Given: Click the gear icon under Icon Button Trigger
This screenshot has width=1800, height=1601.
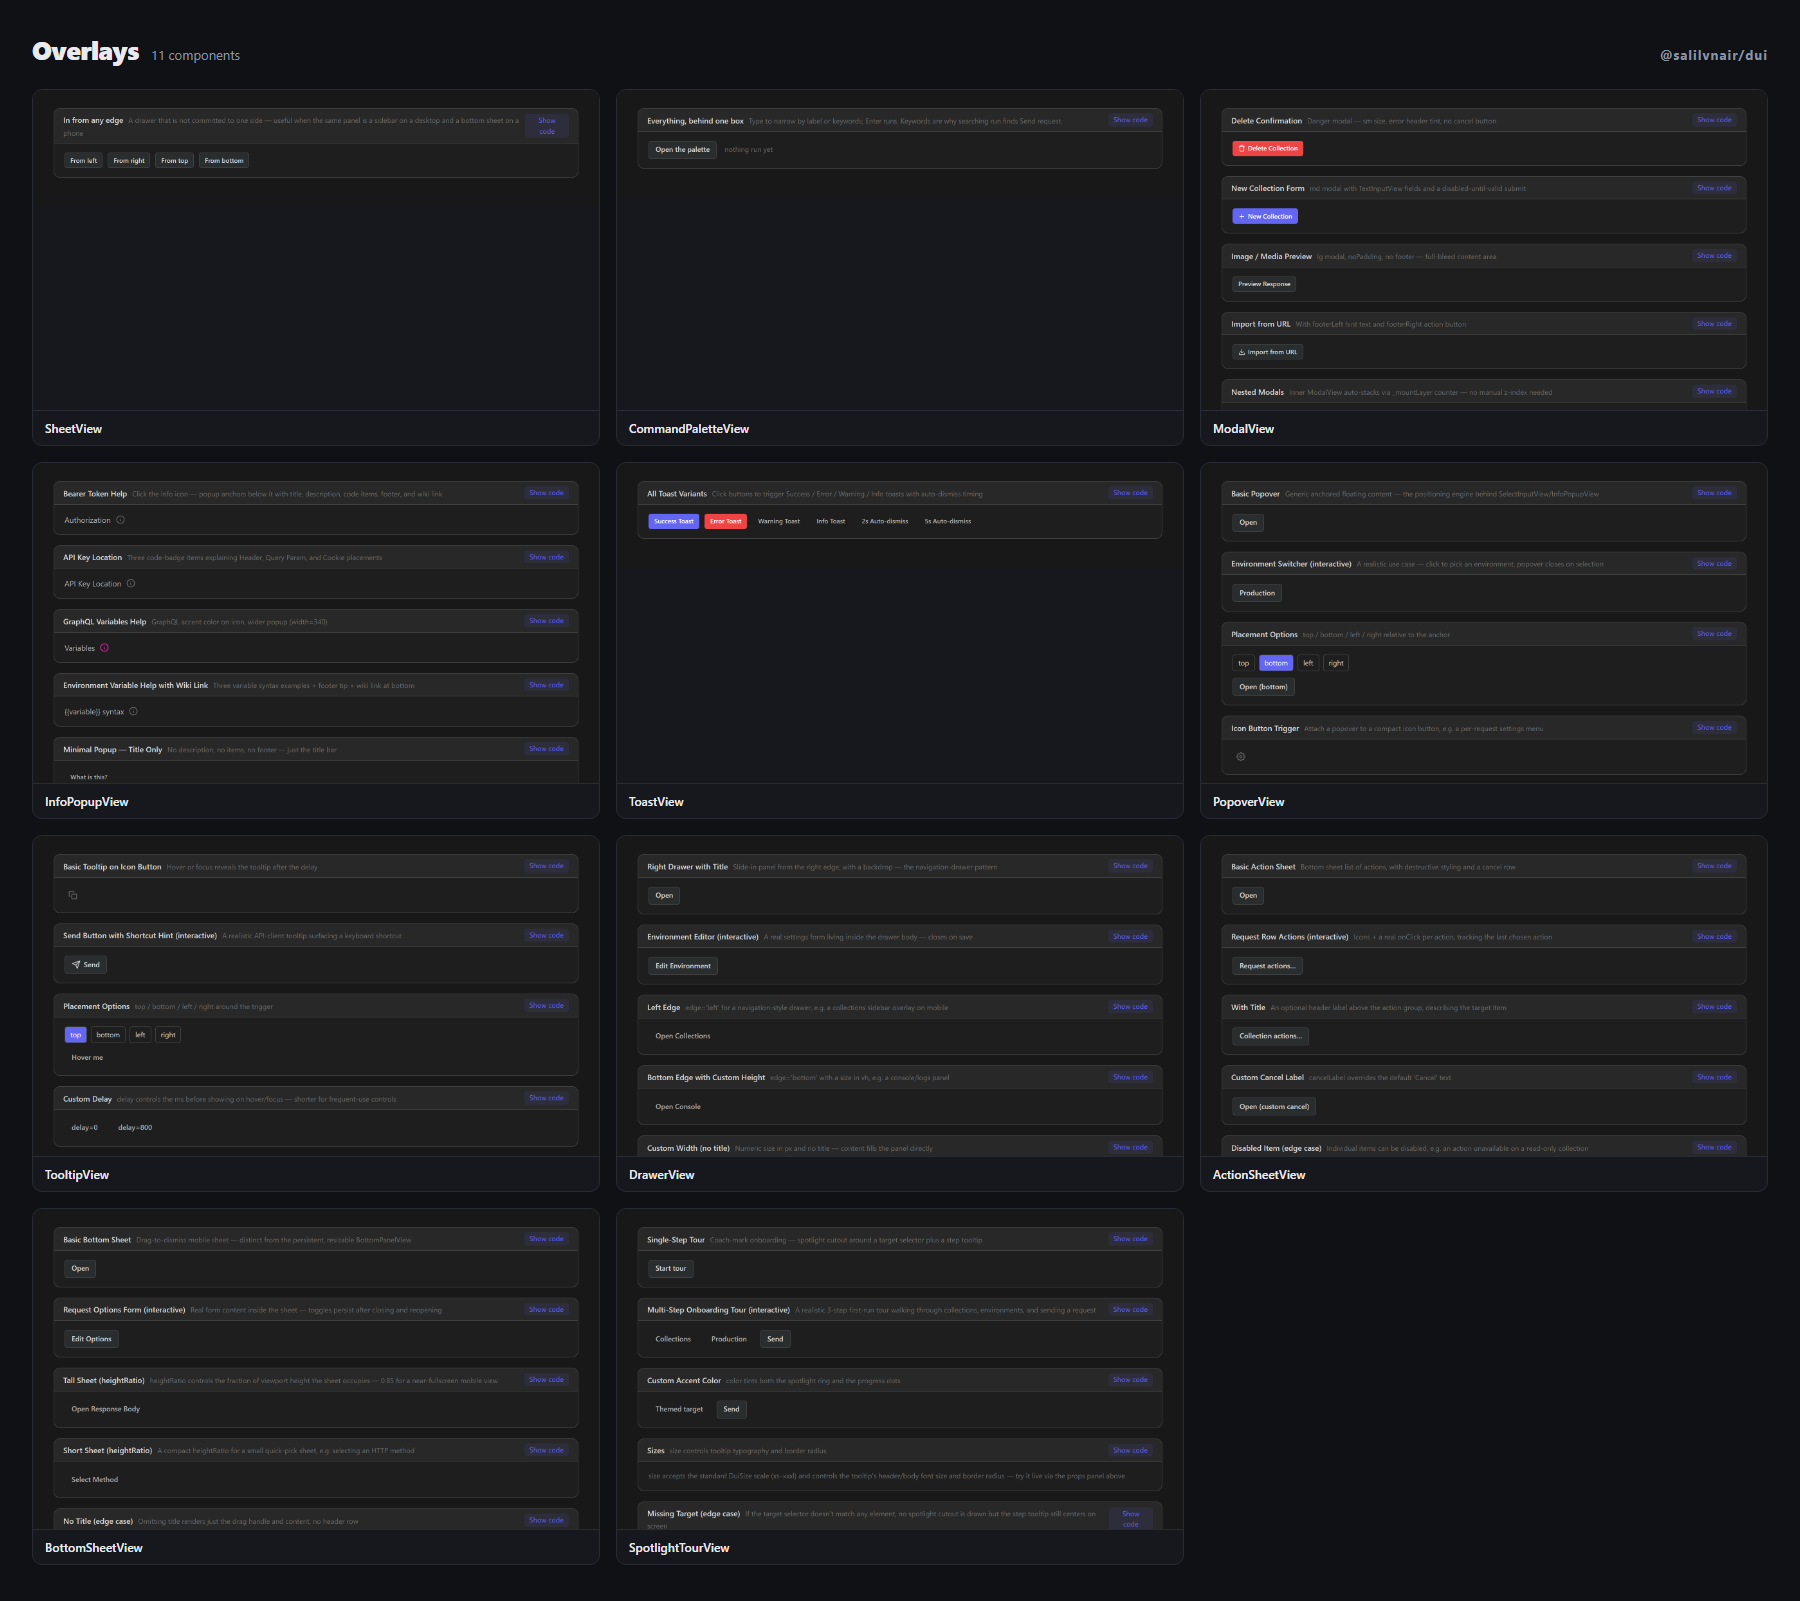Looking at the screenshot, I should tap(1241, 757).
